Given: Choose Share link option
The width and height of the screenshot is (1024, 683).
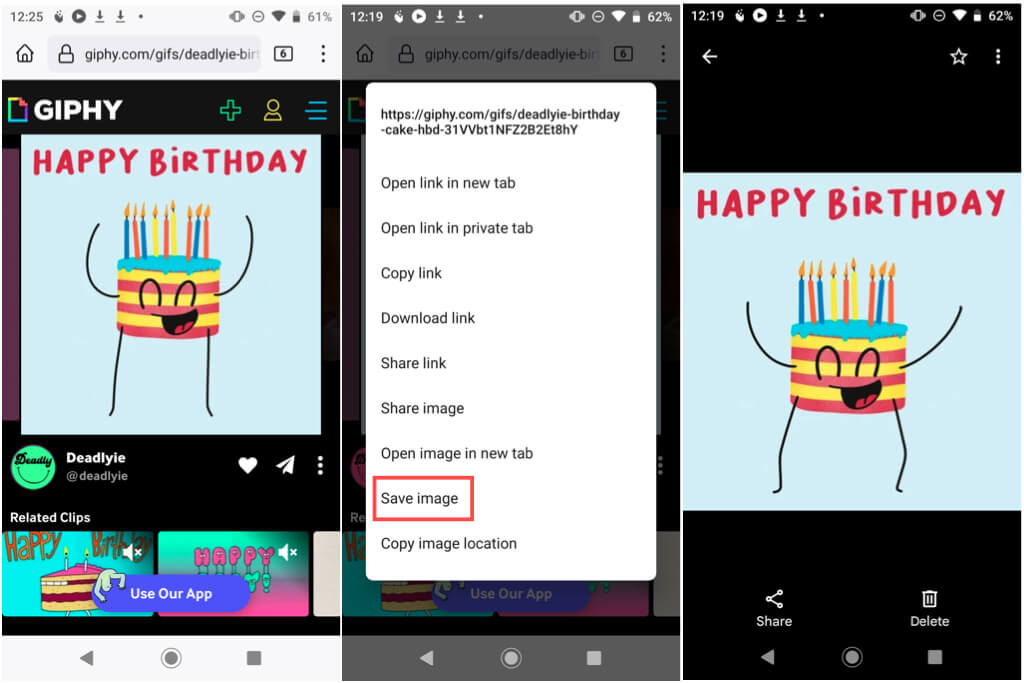Looking at the screenshot, I should click(413, 363).
